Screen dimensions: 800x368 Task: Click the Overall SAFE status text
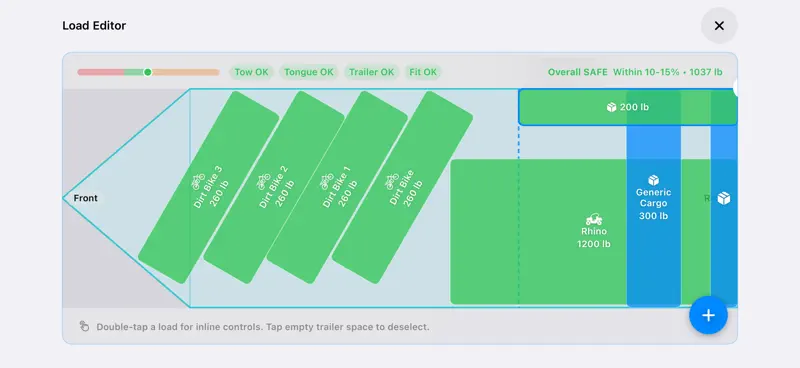(x=578, y=72)
